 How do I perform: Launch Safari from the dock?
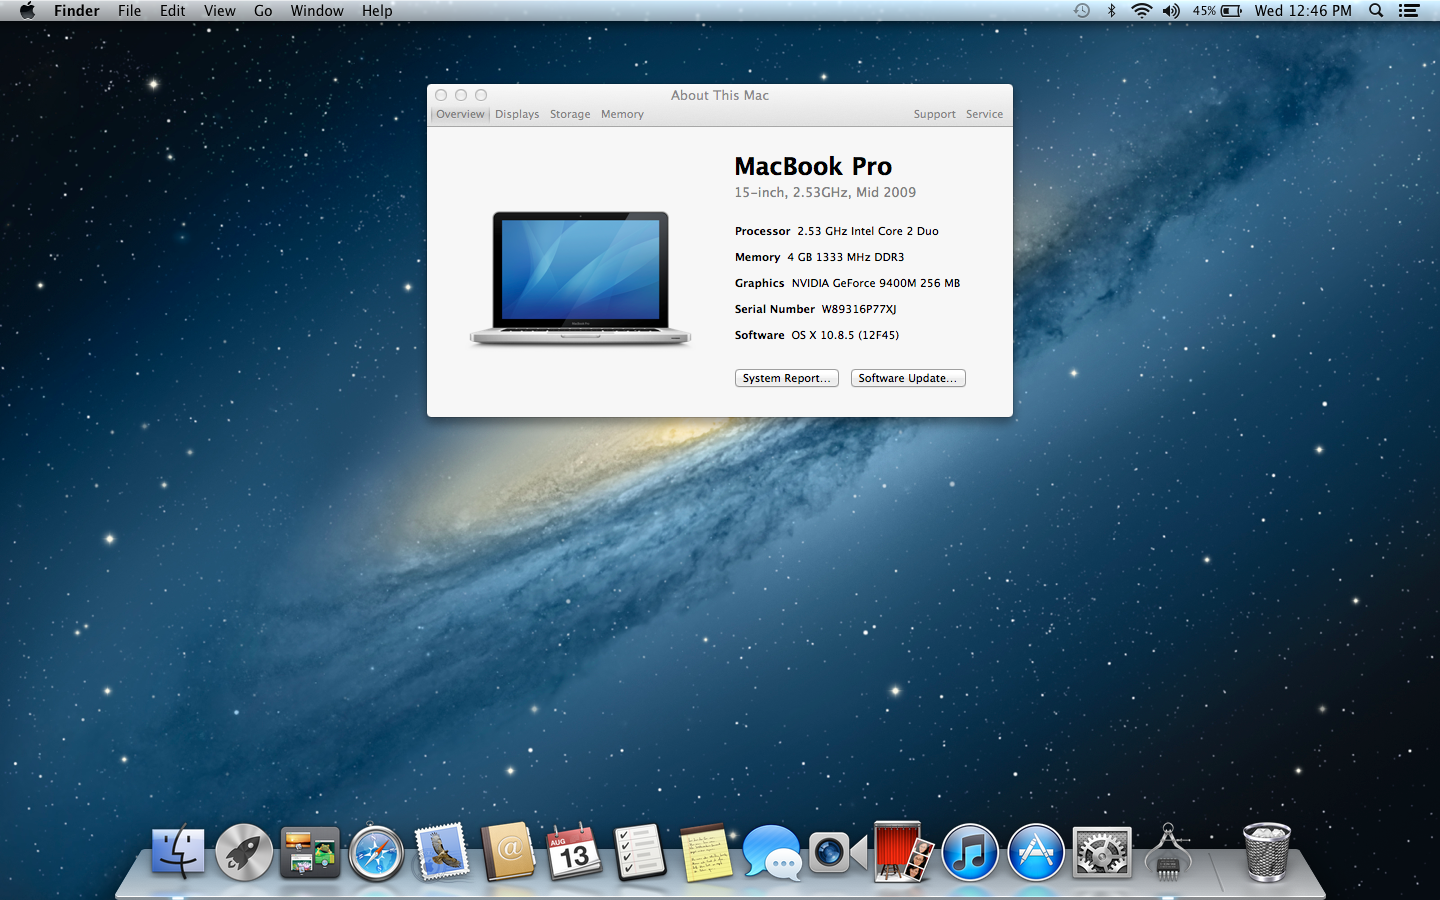[x=376, y=853]
